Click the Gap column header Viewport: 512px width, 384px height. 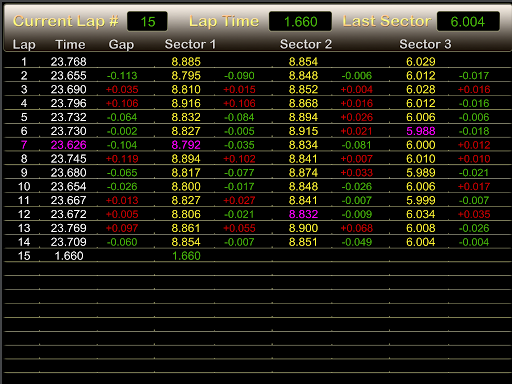[121, 44]
